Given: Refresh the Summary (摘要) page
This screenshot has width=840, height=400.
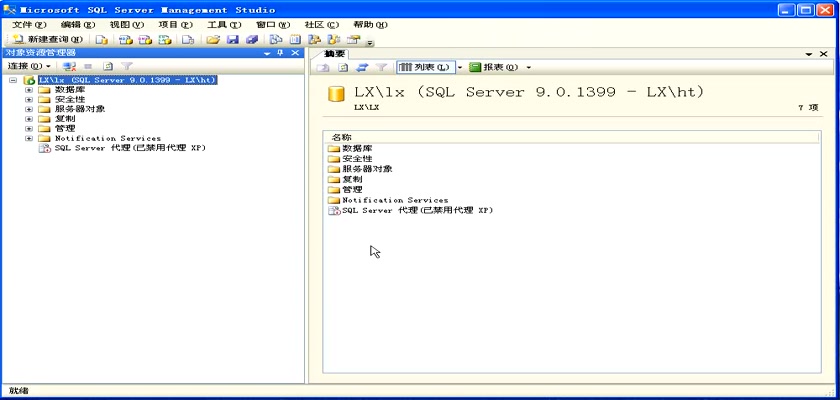Looking at the screenshot, I should [343, 67].
